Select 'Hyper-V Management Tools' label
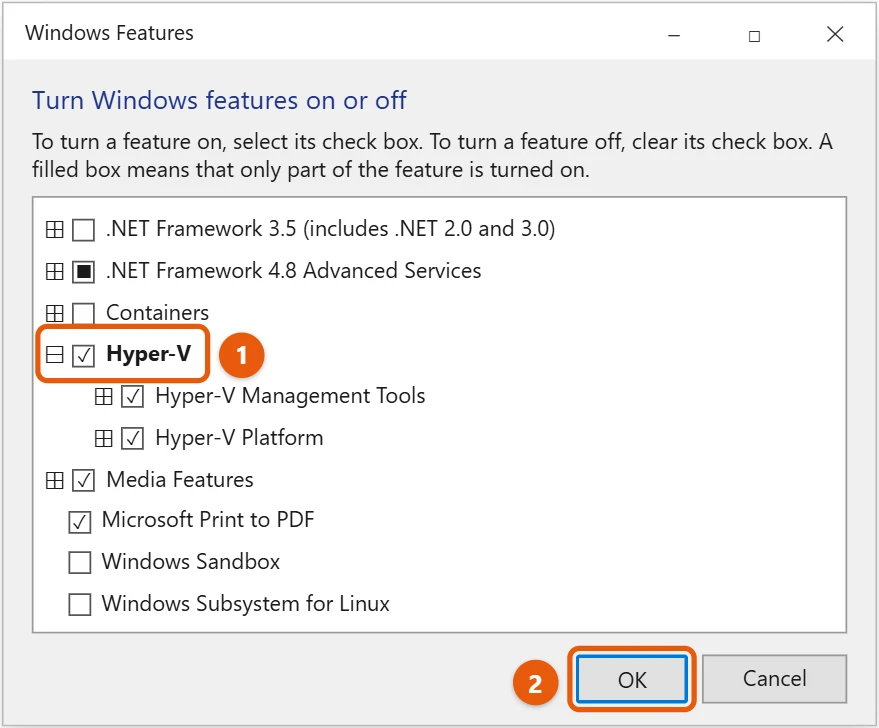The width and height of the screenshot is (879, 728). (290, 396)
